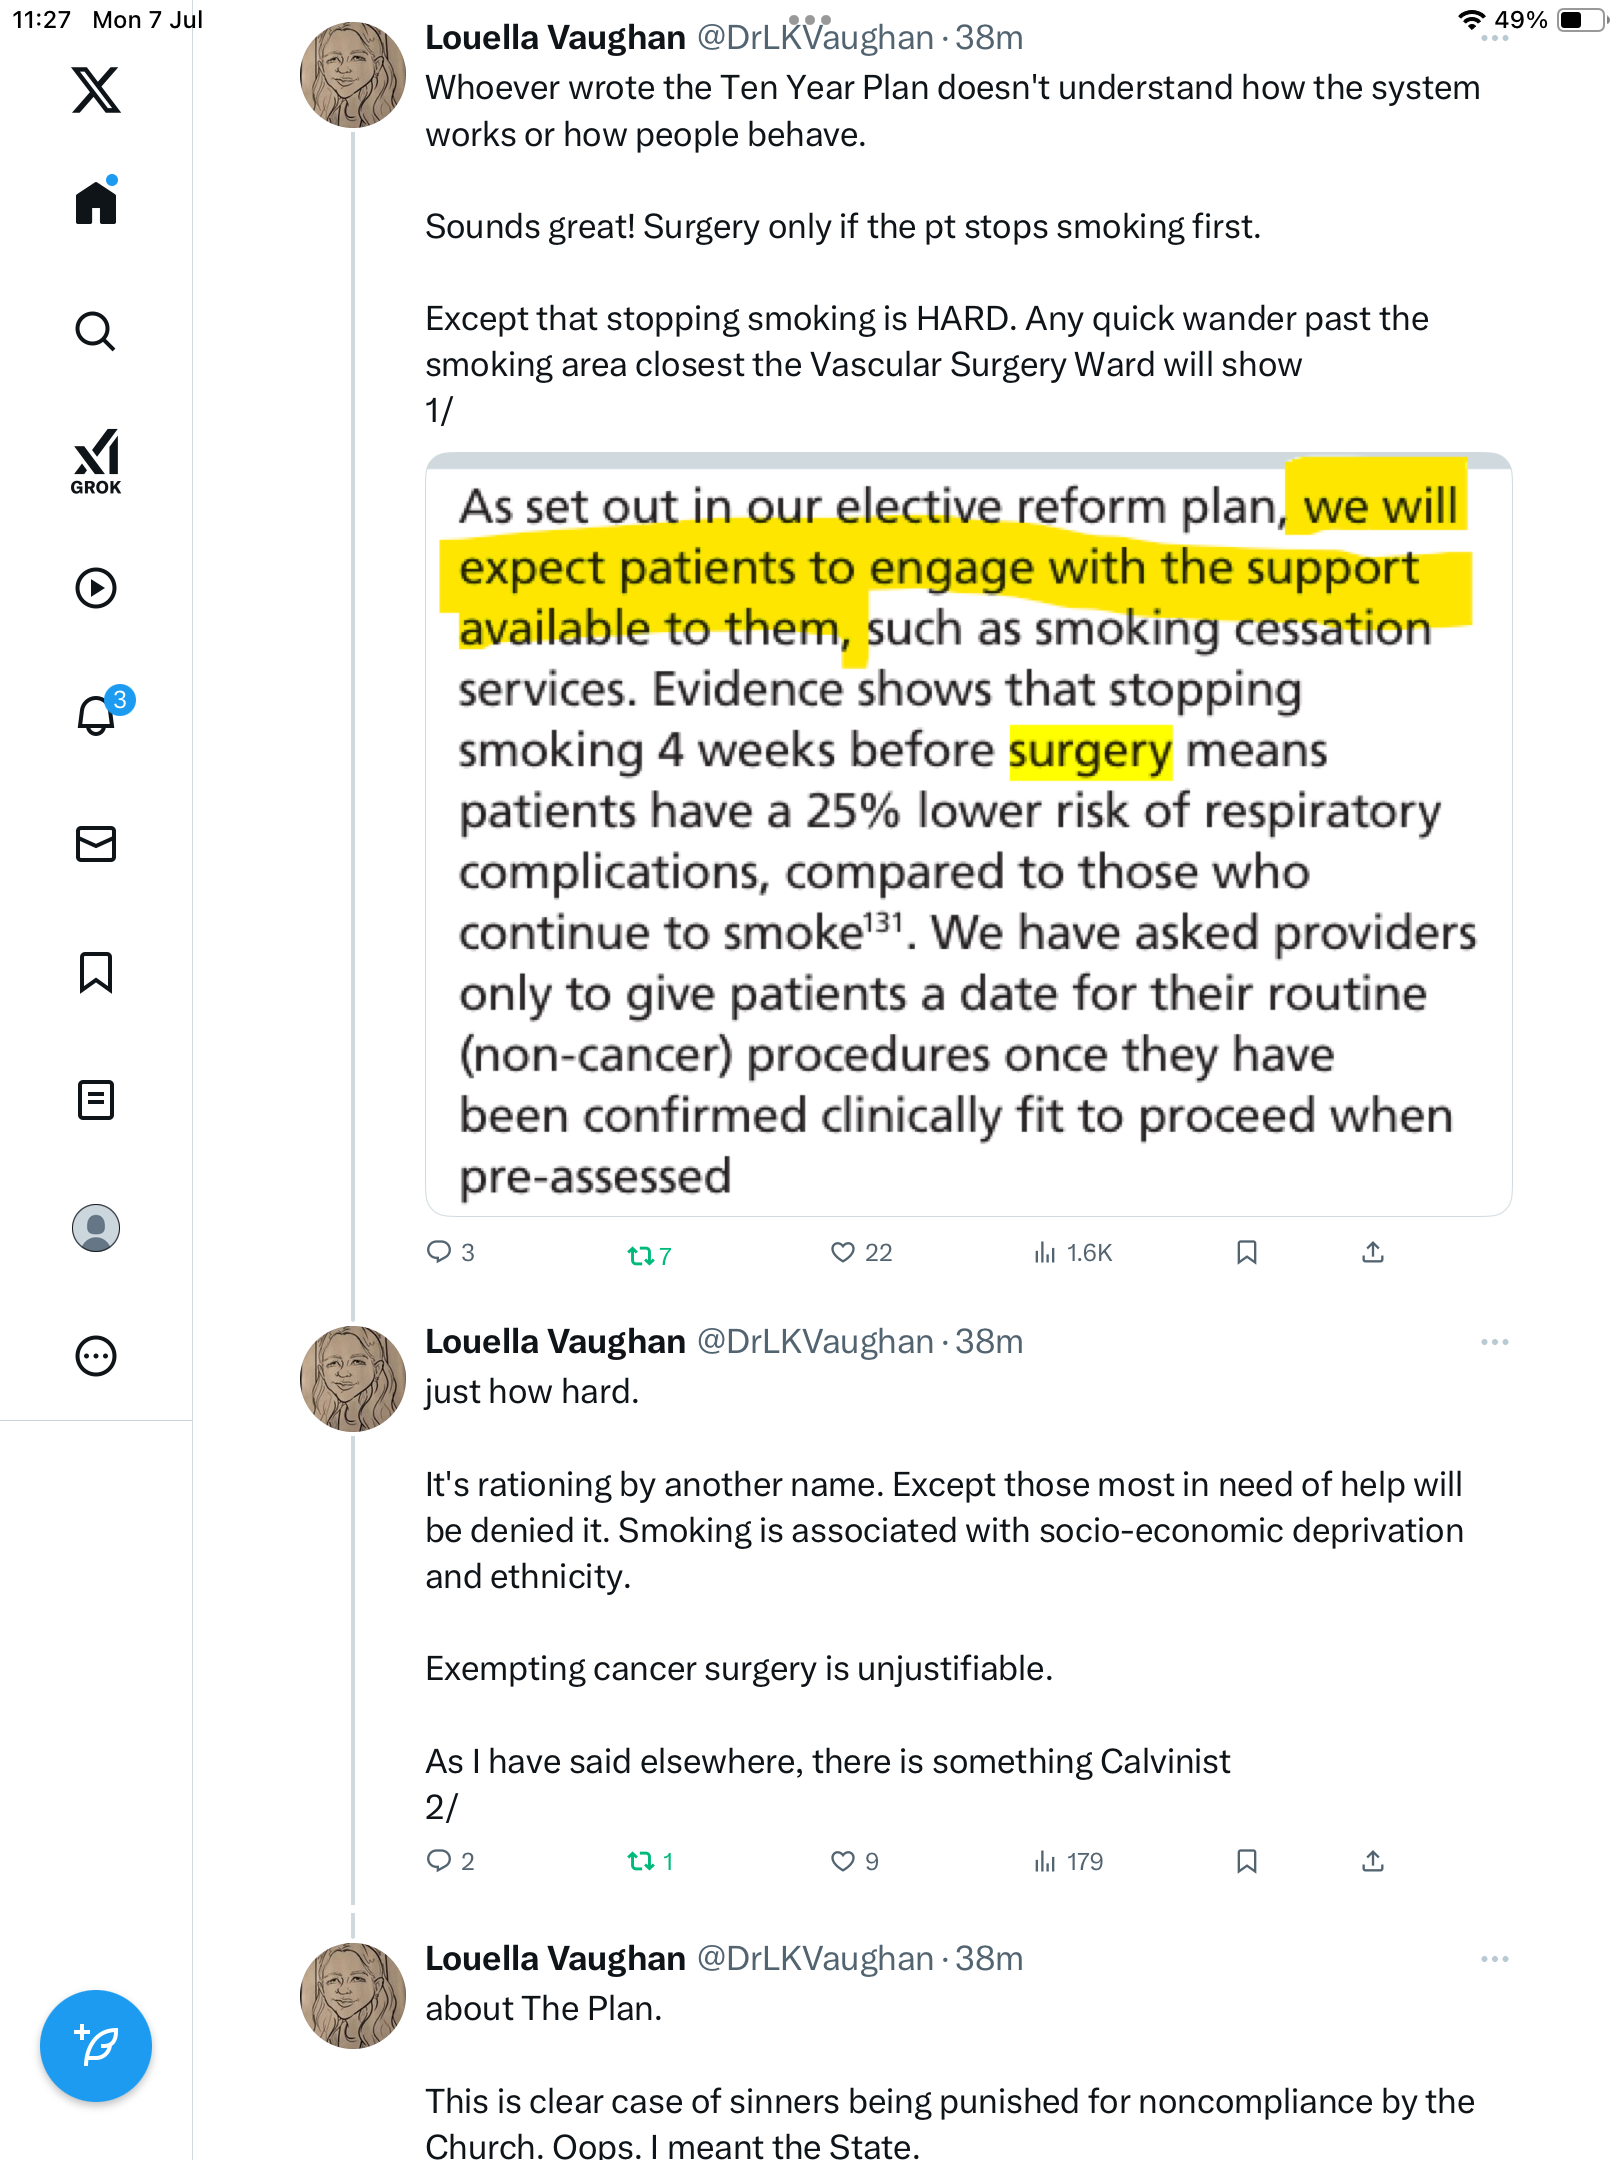Open more options on the third tweet
The height and width of the screenshot is (2160, 1620).
pyautogui.click(x=1494, y=1959)
